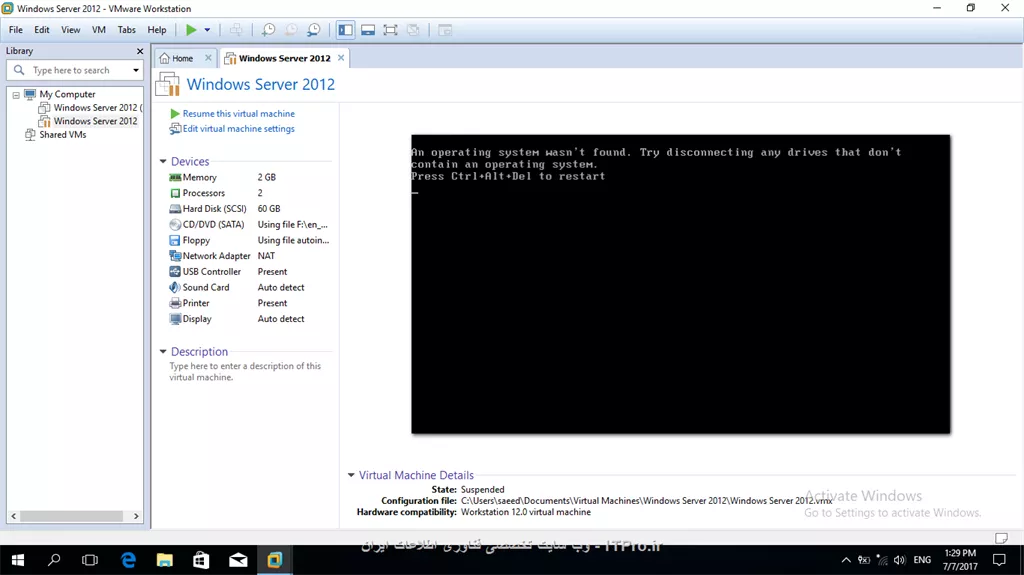This screenshot has height=575, width=1024.
Task: Close the Windows Server 2012 tab
Action: pos(341,58)
